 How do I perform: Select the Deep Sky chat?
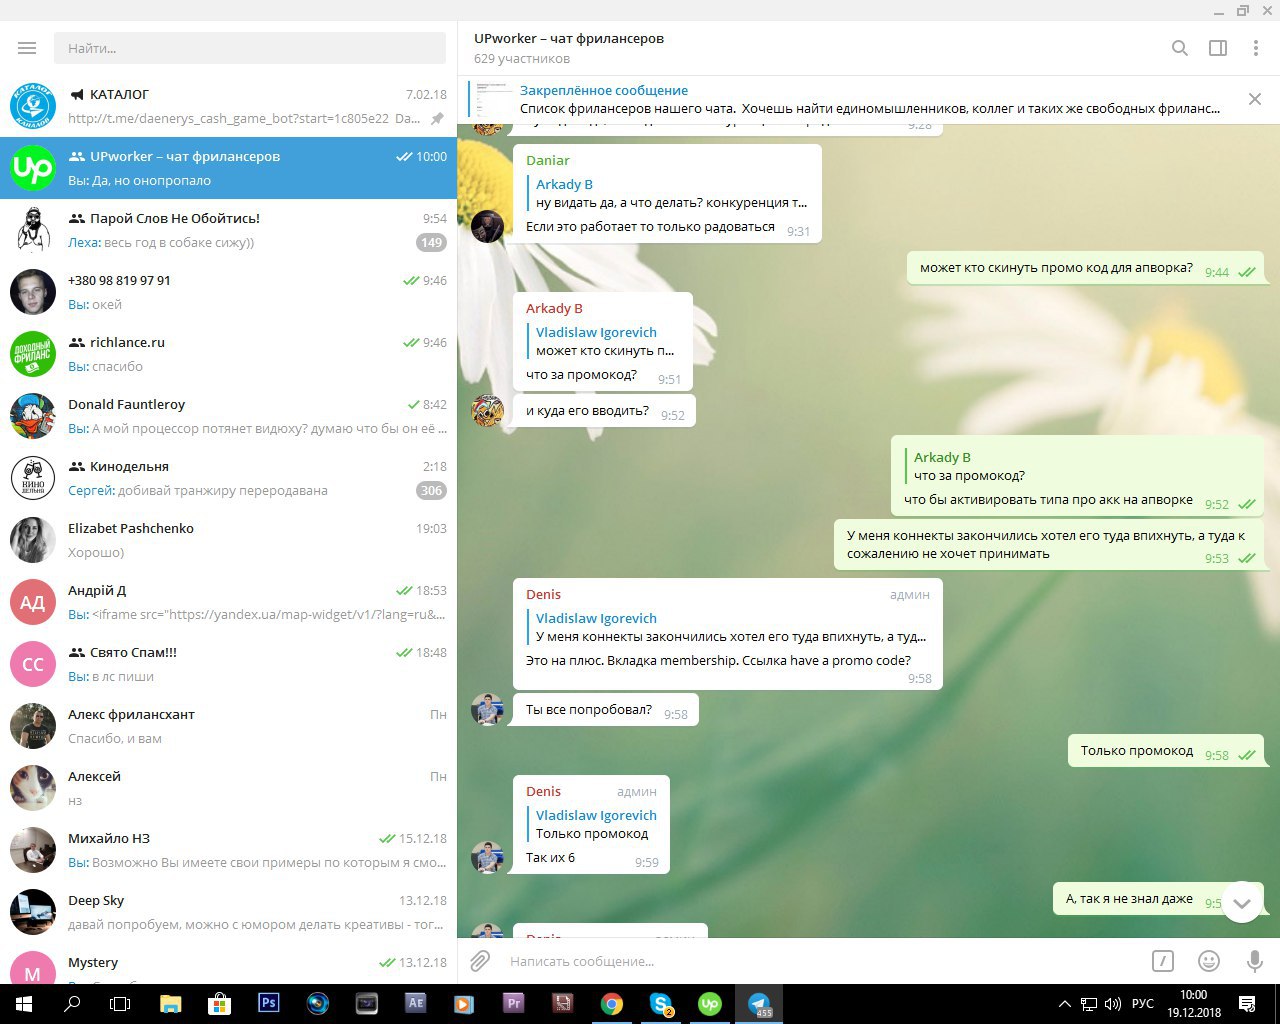click(x=228, y=912)
